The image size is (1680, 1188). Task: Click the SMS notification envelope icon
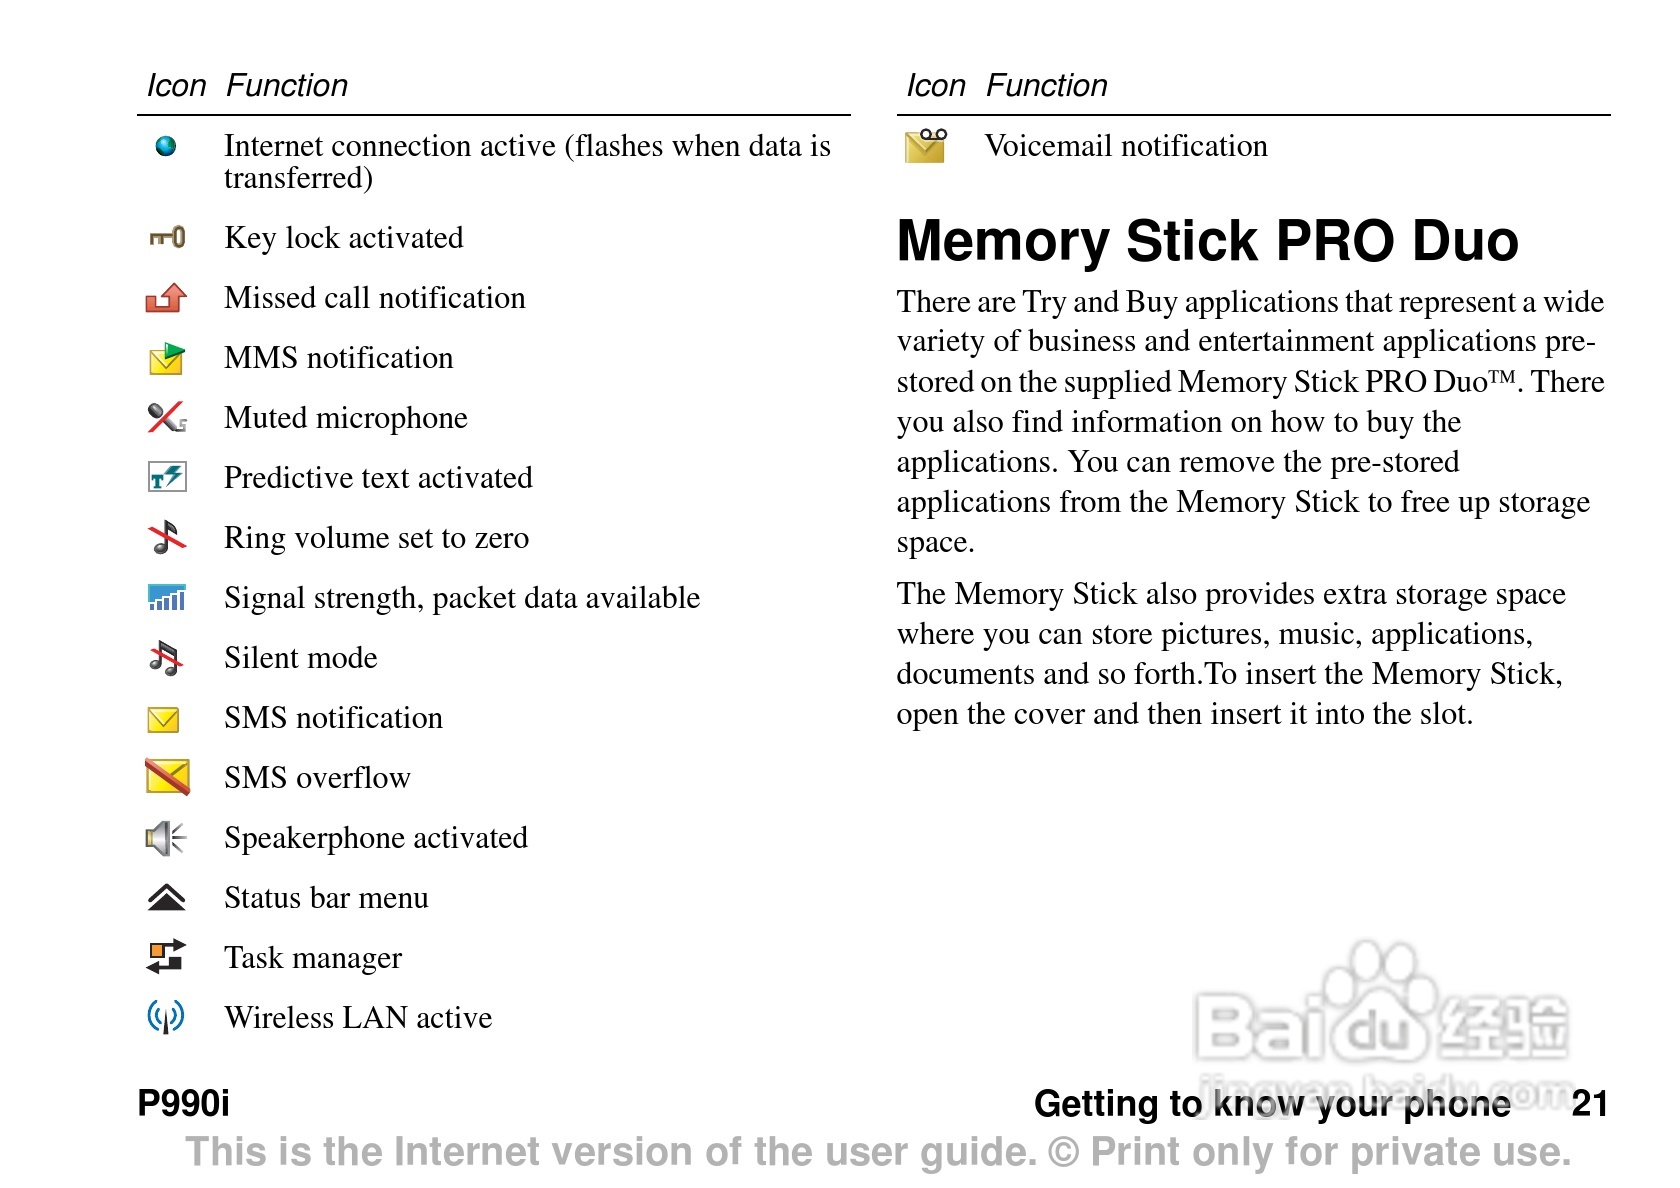(x=164, y=719)
